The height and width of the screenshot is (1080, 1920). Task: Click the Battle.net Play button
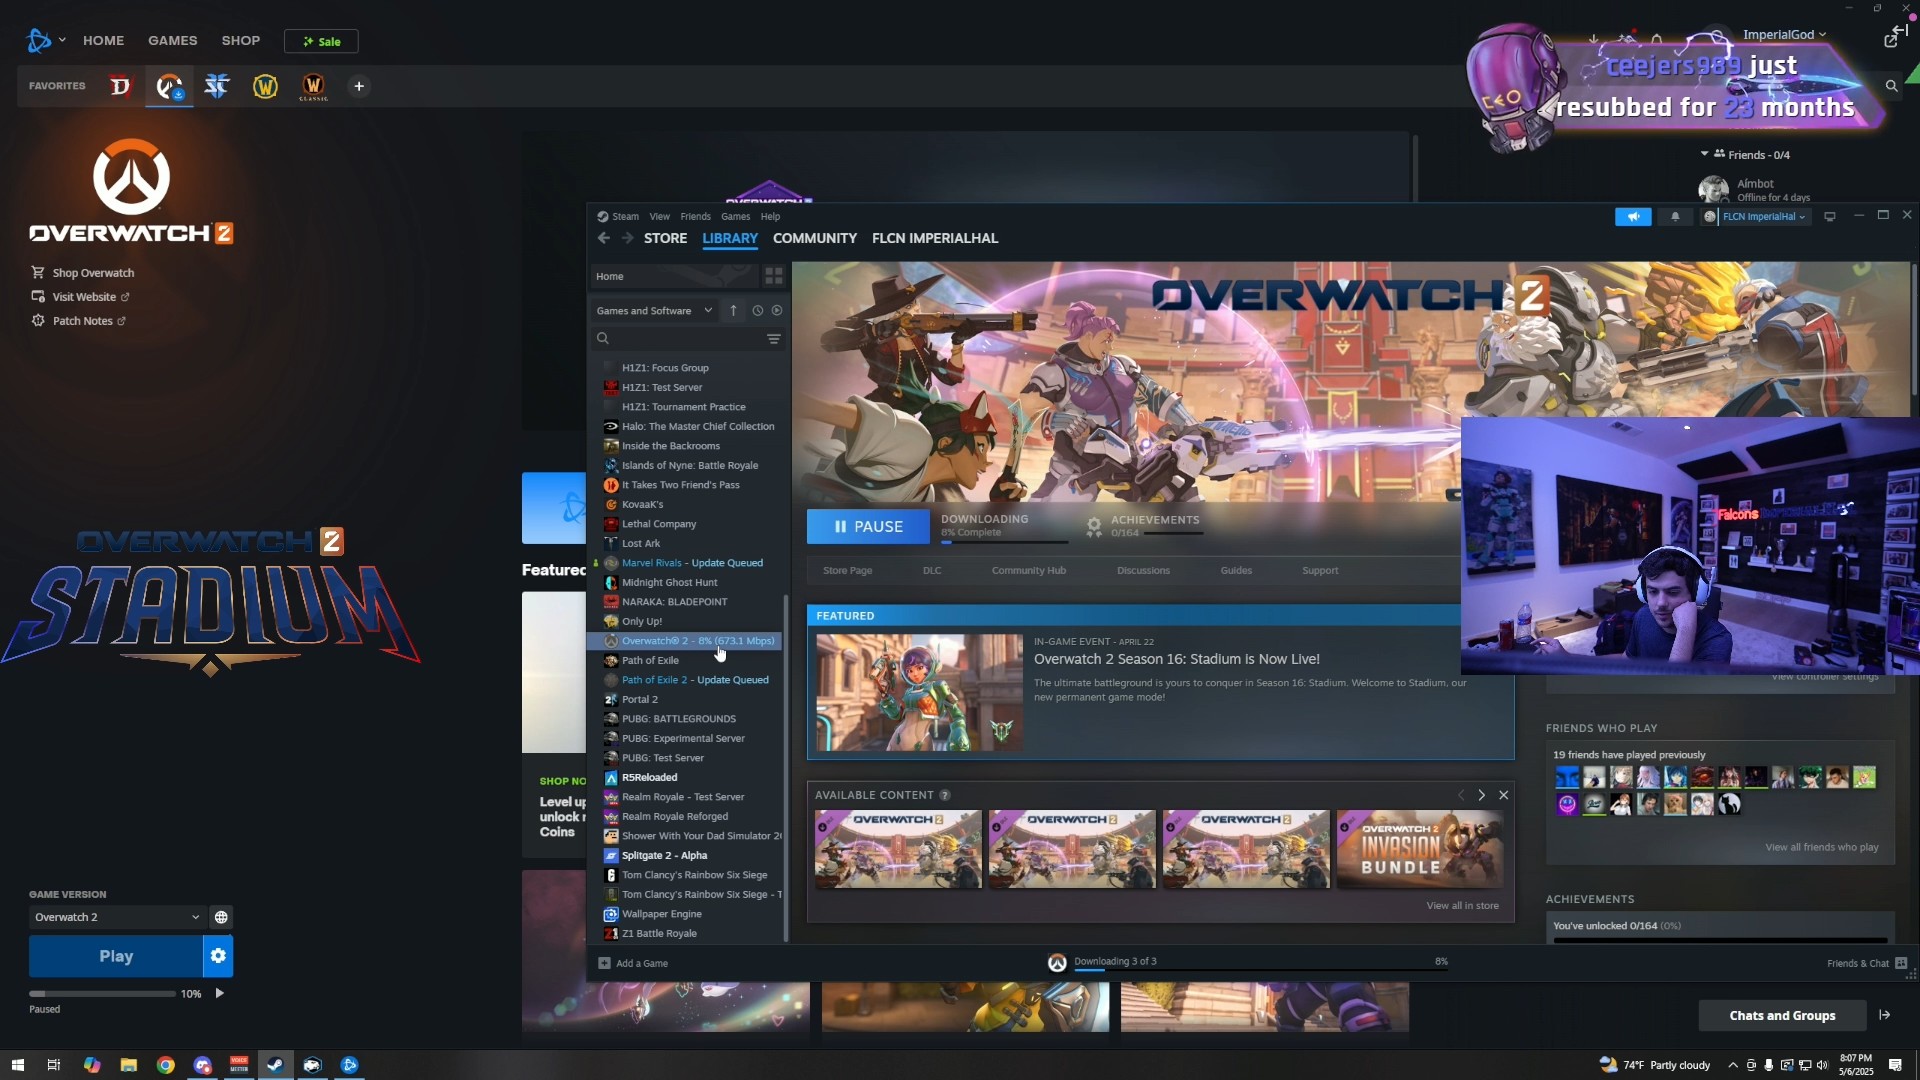coord(116,956)
